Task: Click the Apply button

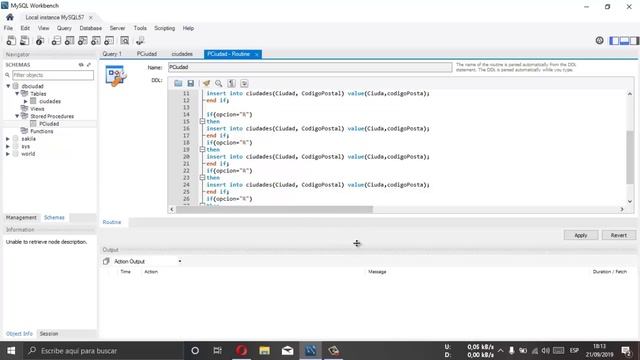Action: tap(580, 235)
